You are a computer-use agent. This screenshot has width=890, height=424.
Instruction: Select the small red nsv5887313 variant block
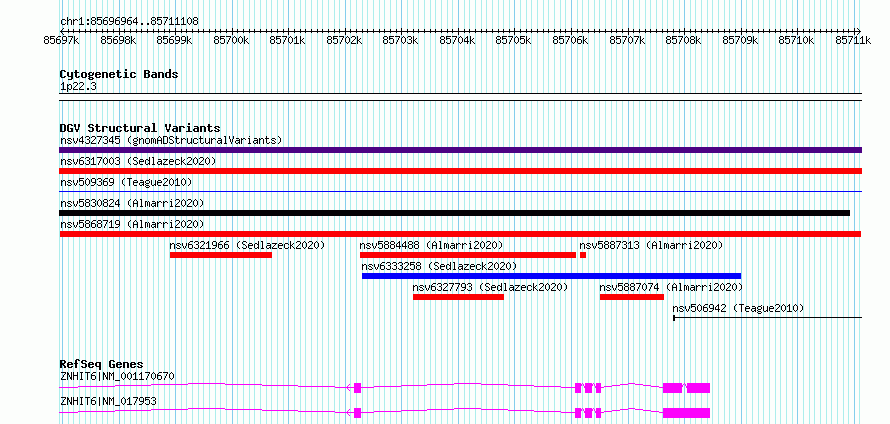pyautogui.click(x=582, y=255)
